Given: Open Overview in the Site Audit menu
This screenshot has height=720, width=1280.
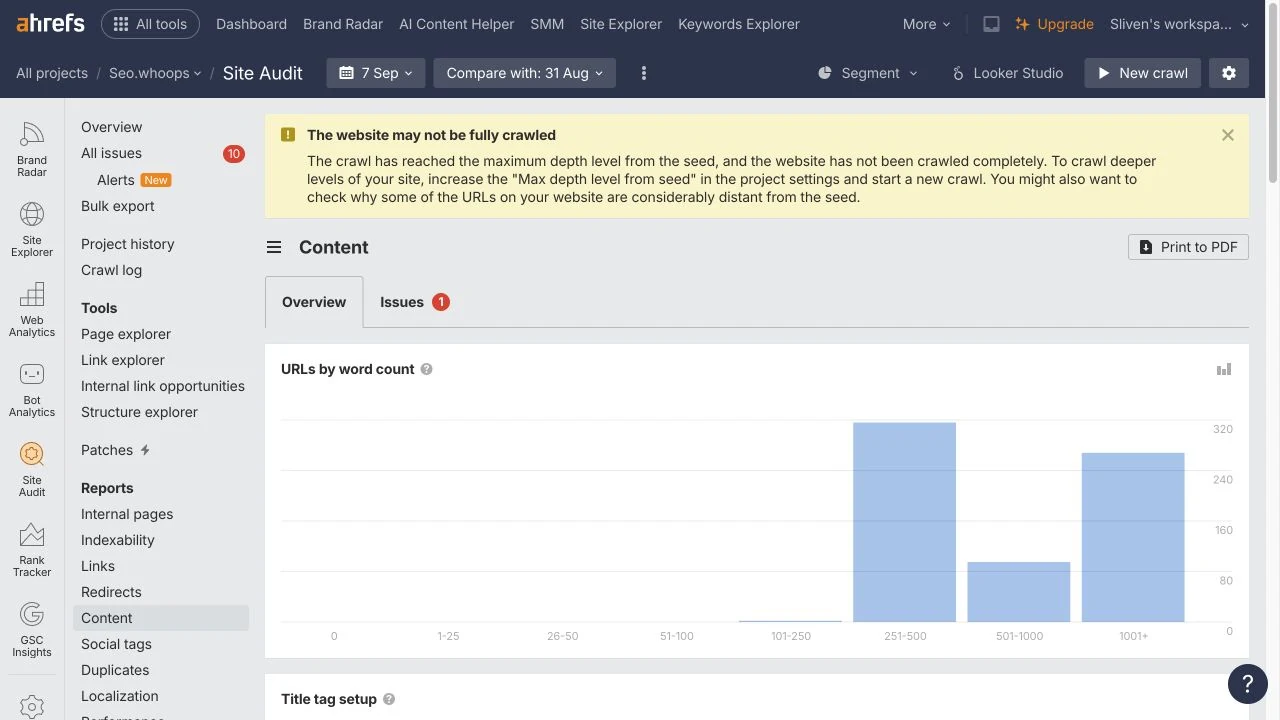Looking at the screenshot, I should tap(112, 127).
